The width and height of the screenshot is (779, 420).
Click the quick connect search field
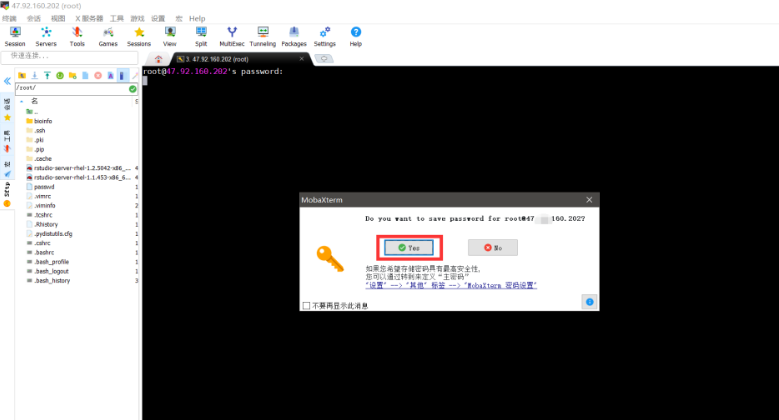70,55
